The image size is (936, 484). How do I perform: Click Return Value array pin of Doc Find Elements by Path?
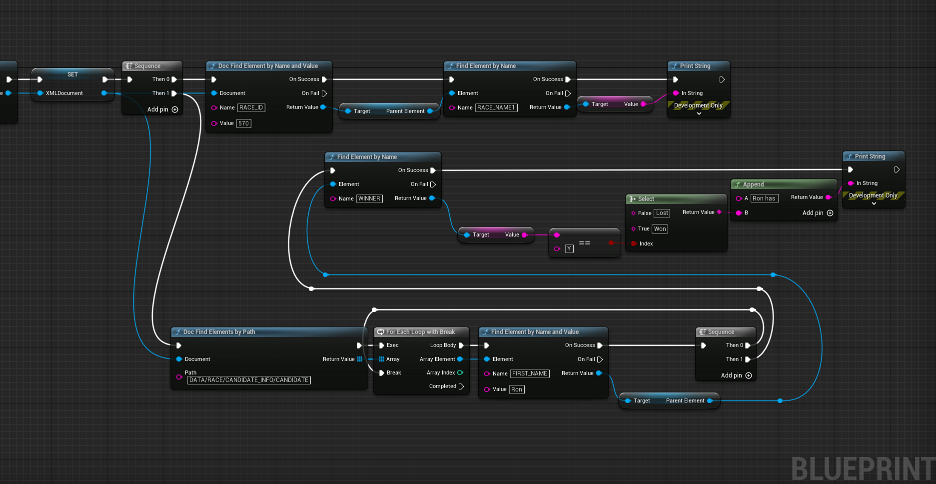tap(360, 359)
